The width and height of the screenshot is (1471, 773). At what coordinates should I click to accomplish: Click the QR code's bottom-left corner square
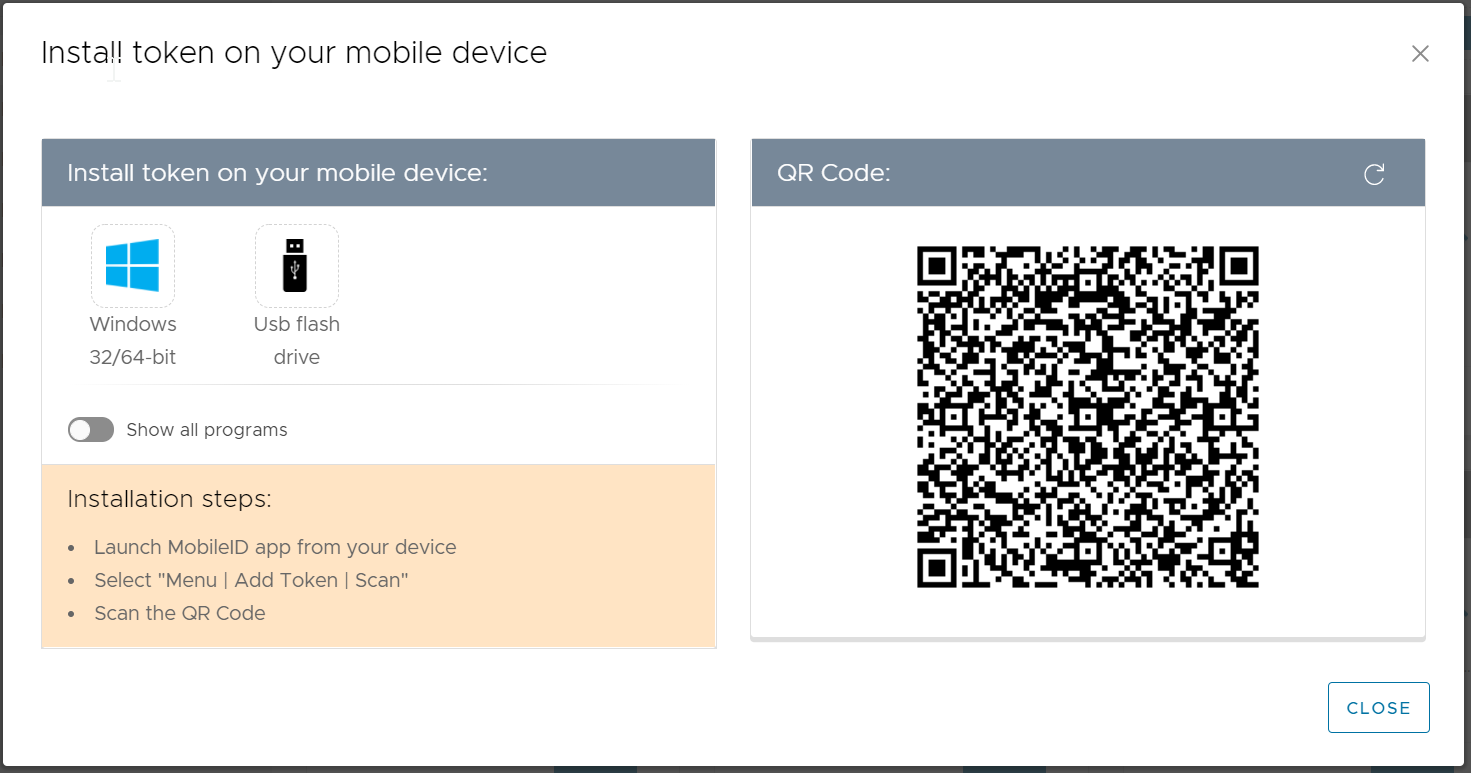(x=937, y=567)
